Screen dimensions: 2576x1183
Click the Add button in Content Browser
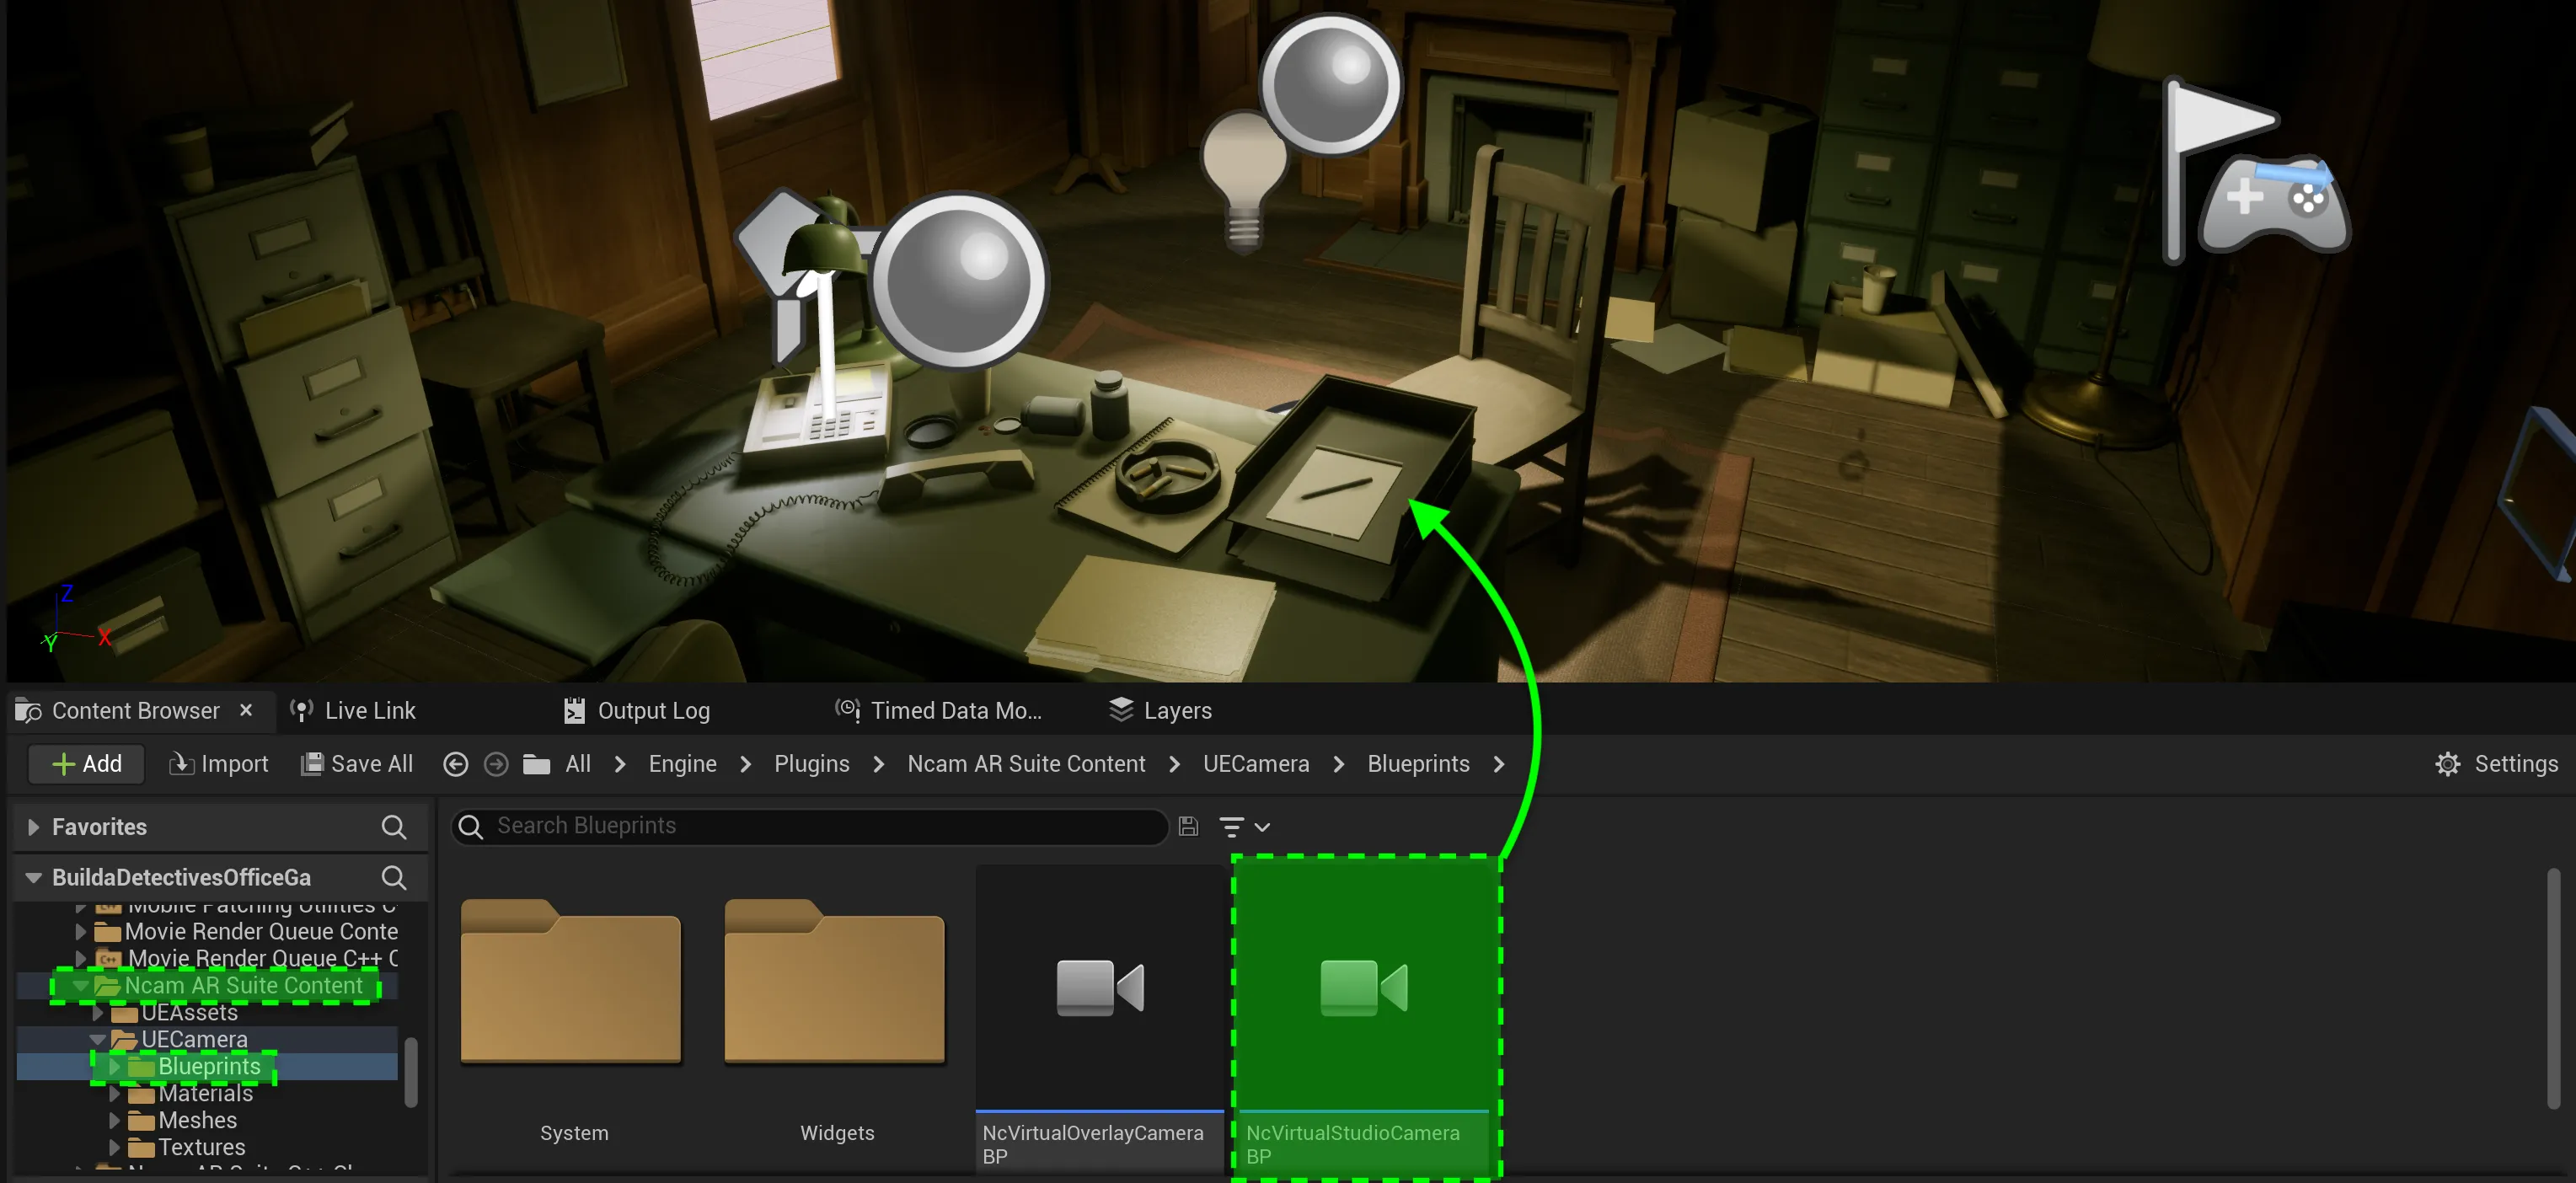point(86,764)
